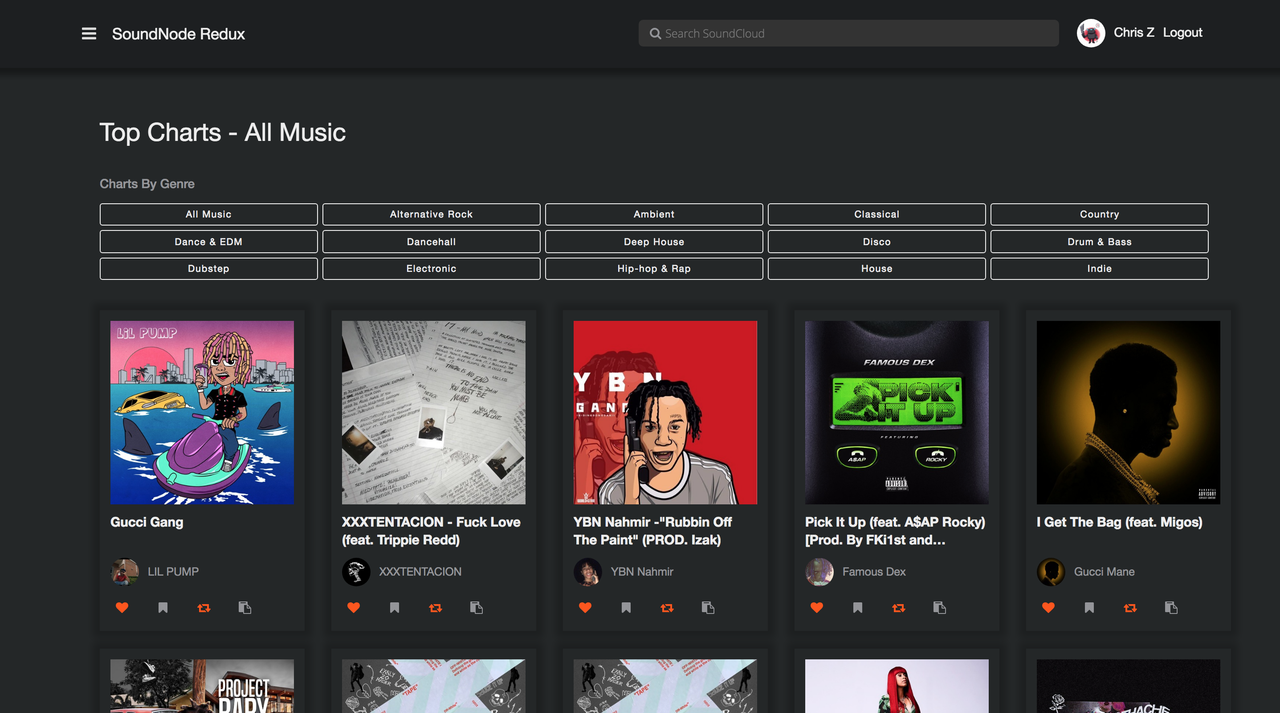Like the Pick It Up track

(x=816, y=607)
